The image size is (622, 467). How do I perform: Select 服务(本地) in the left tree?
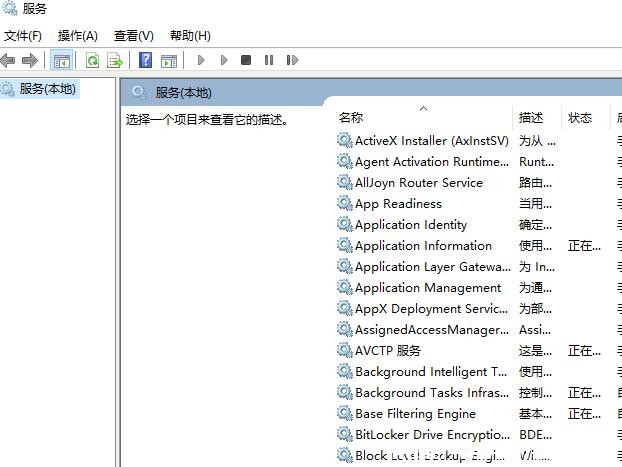pyautogui.click(x=48, y=88)
